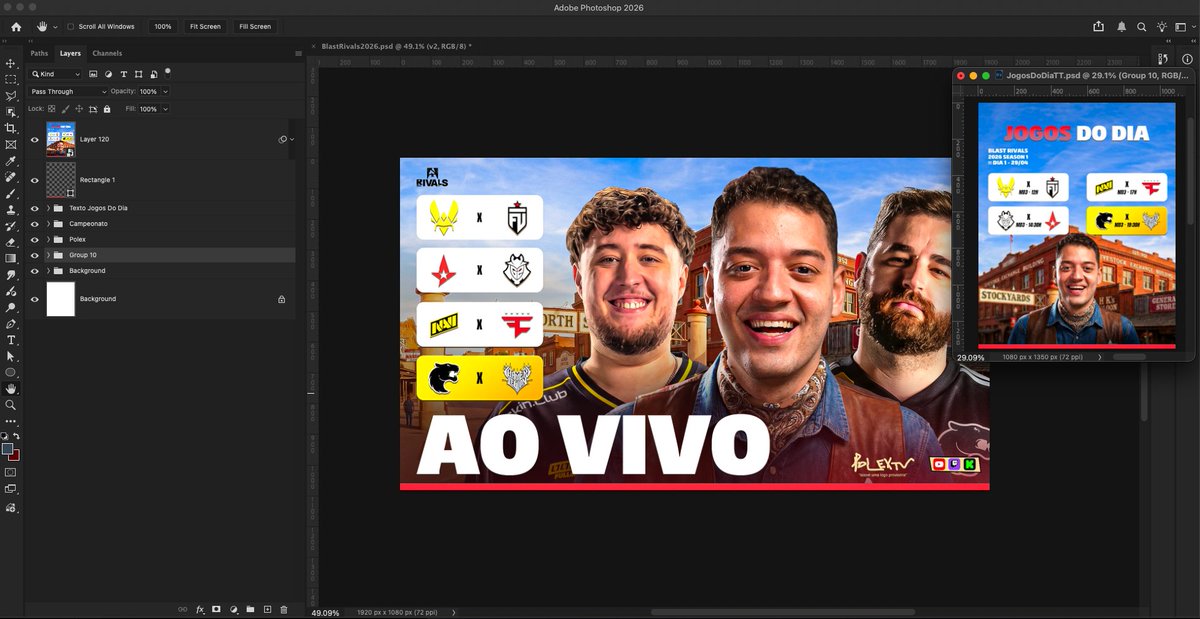Select the Brush tool

[11, 194]
